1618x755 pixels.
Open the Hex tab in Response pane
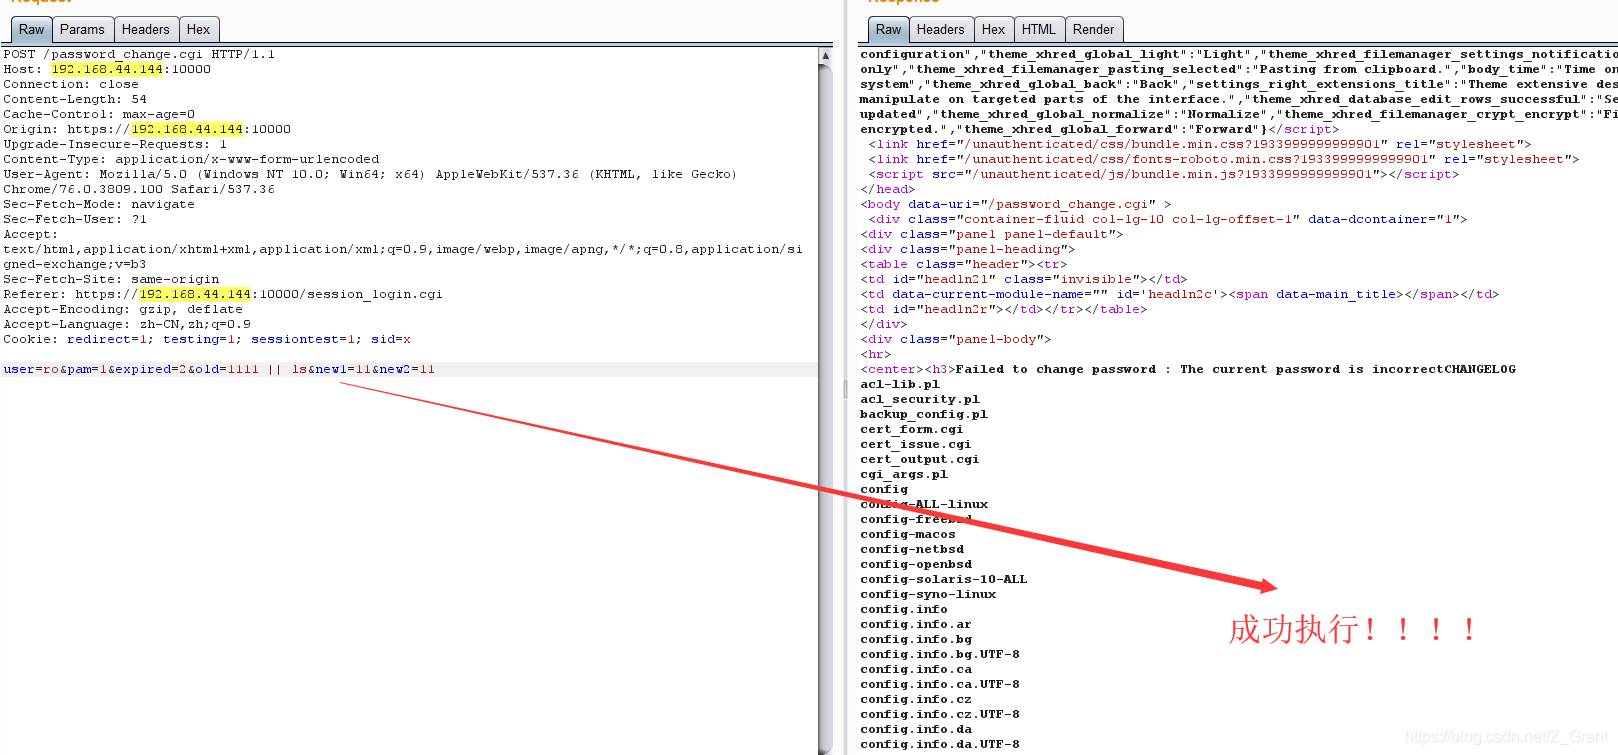pyautogui.click(x=993, y=30)
